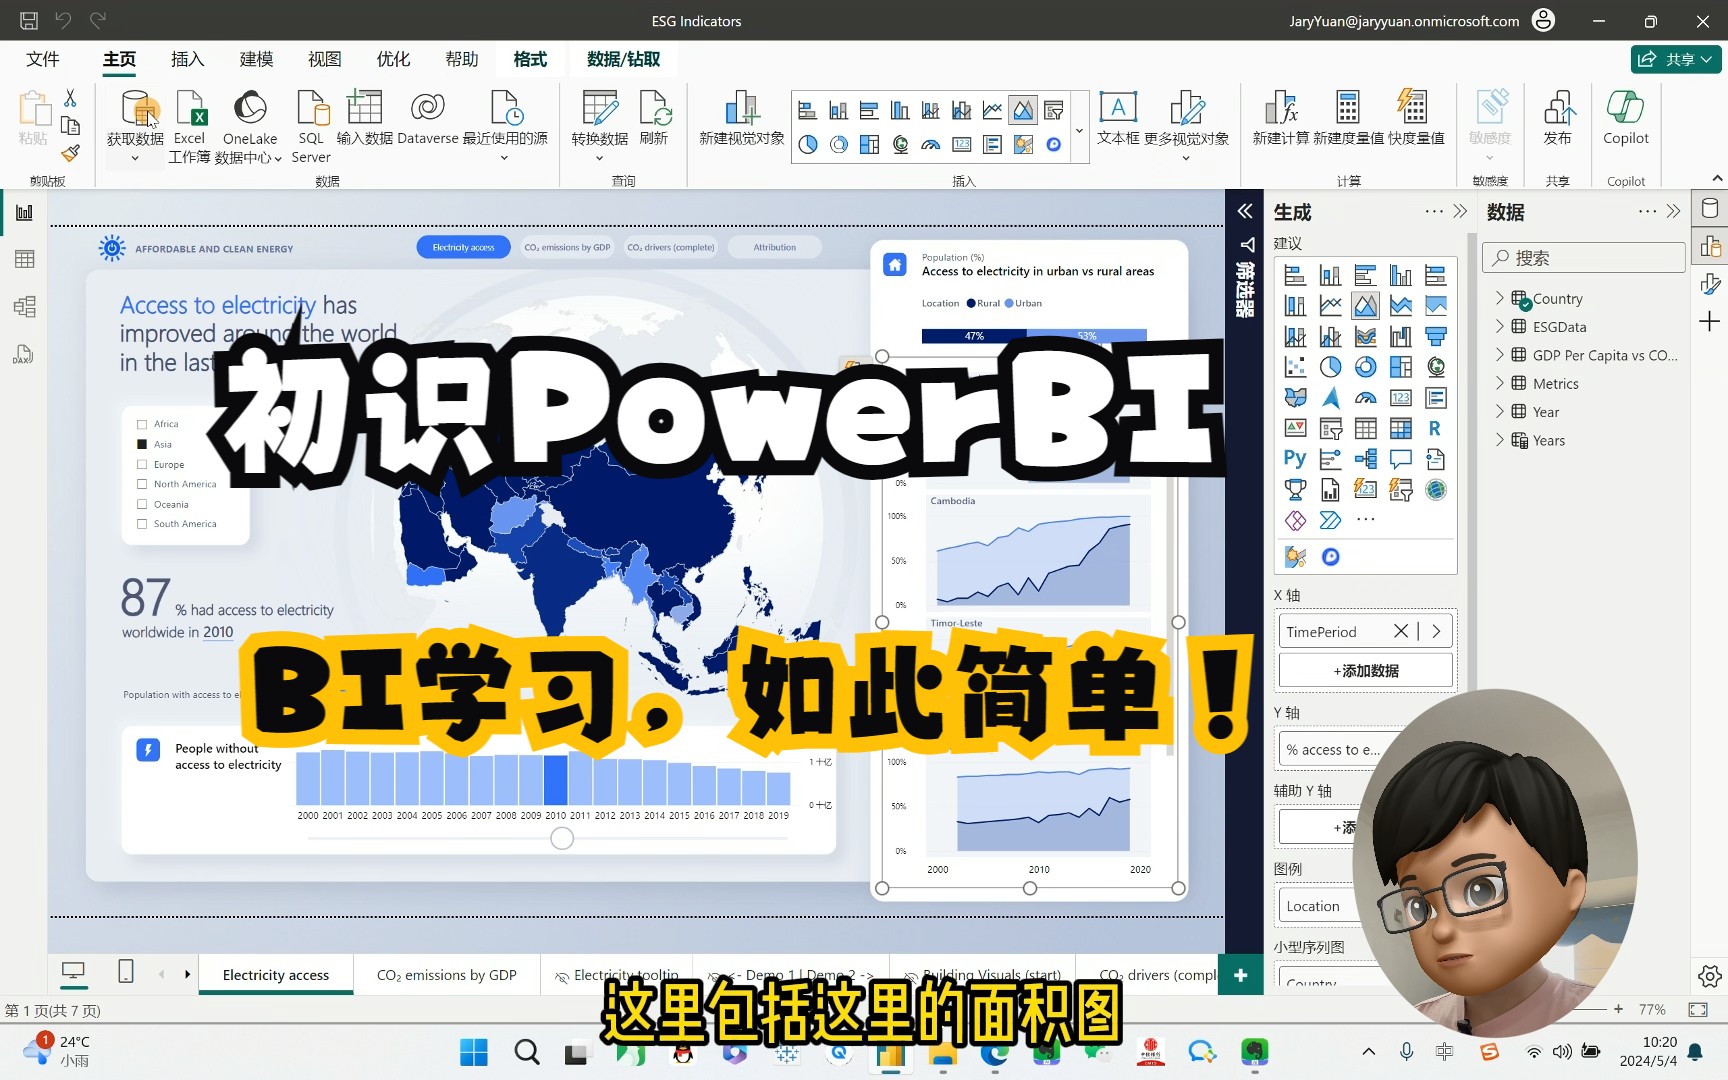Click +添加数据 under X 轴
This screenshot has width=1728, height=1080.
click(1366, 671)
